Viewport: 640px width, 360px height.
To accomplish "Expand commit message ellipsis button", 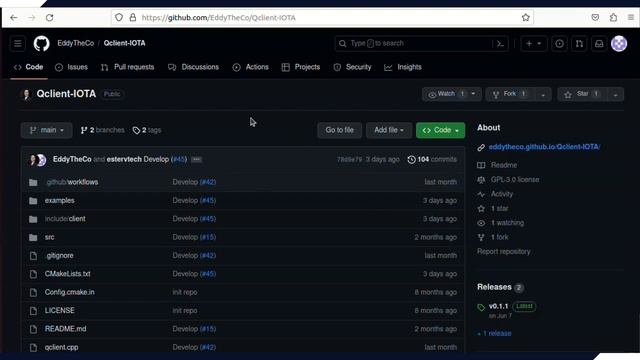I will (196, 160).
